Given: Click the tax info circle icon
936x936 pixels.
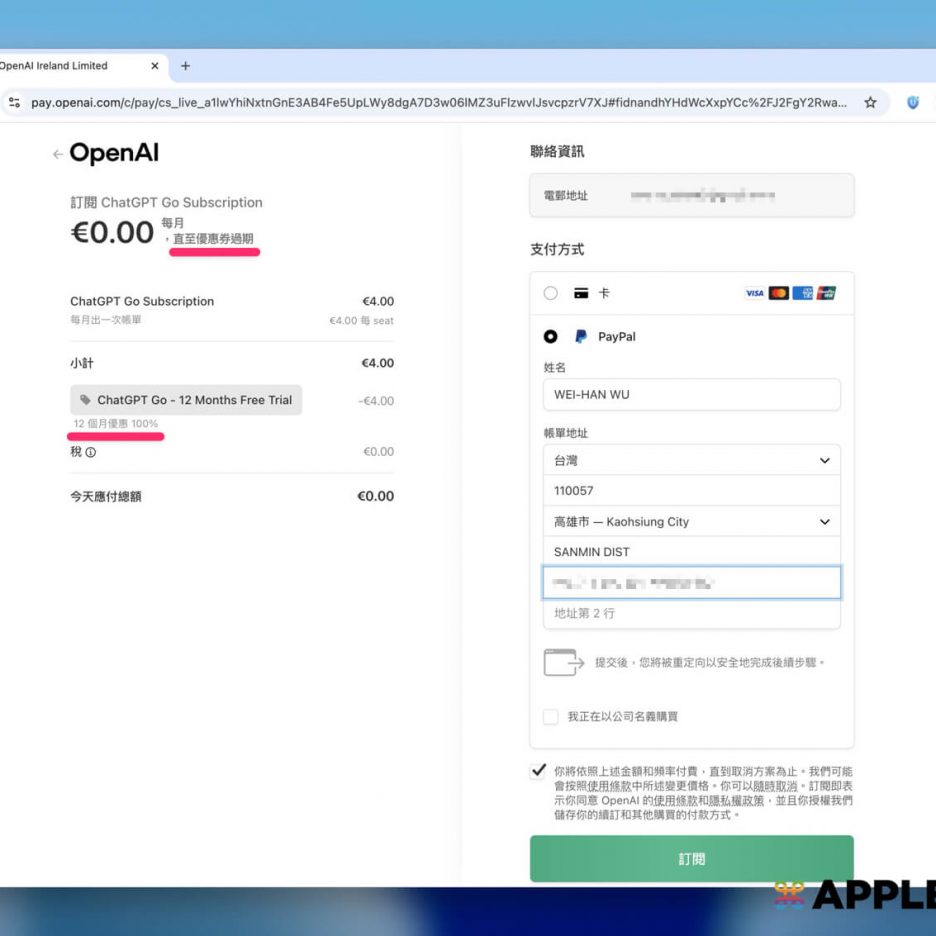Looking at the screenshot, I should (x=91, y=452).
